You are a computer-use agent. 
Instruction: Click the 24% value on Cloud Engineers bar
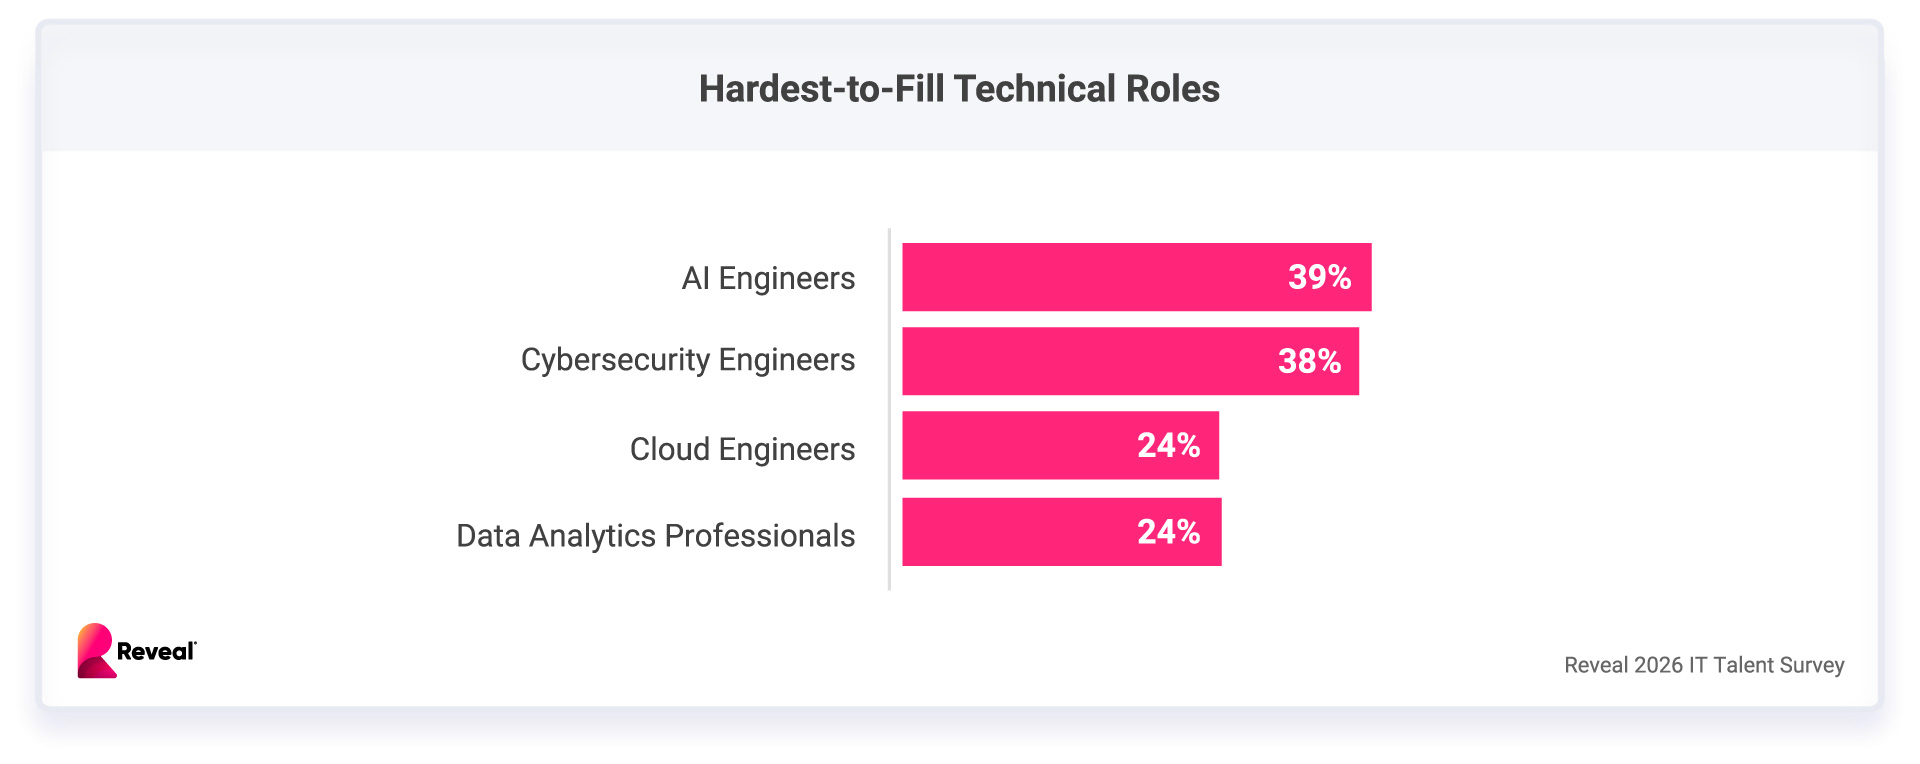click(x=1168, y=445)
